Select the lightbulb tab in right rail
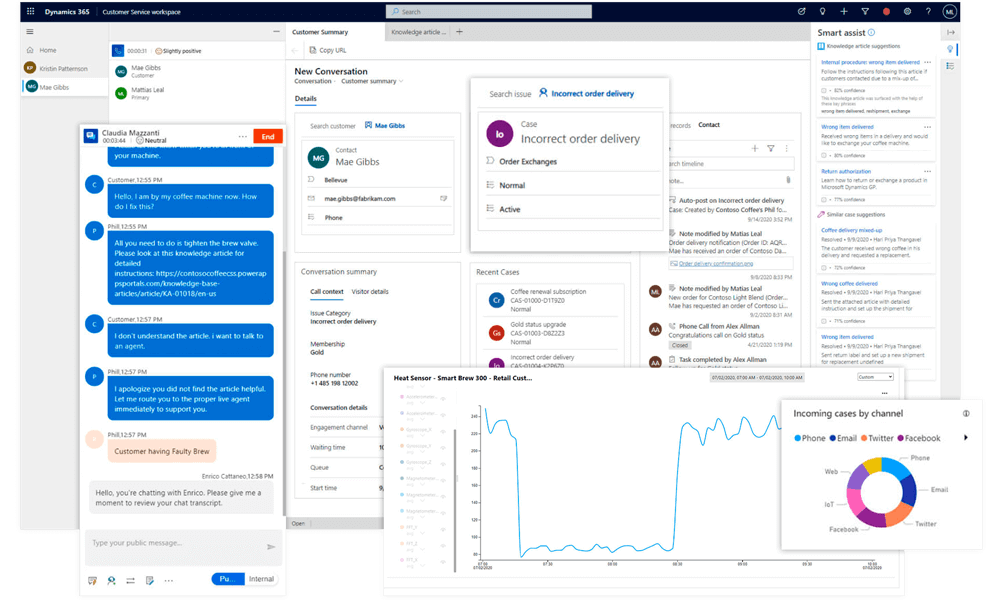 click(x=950, y=49)
